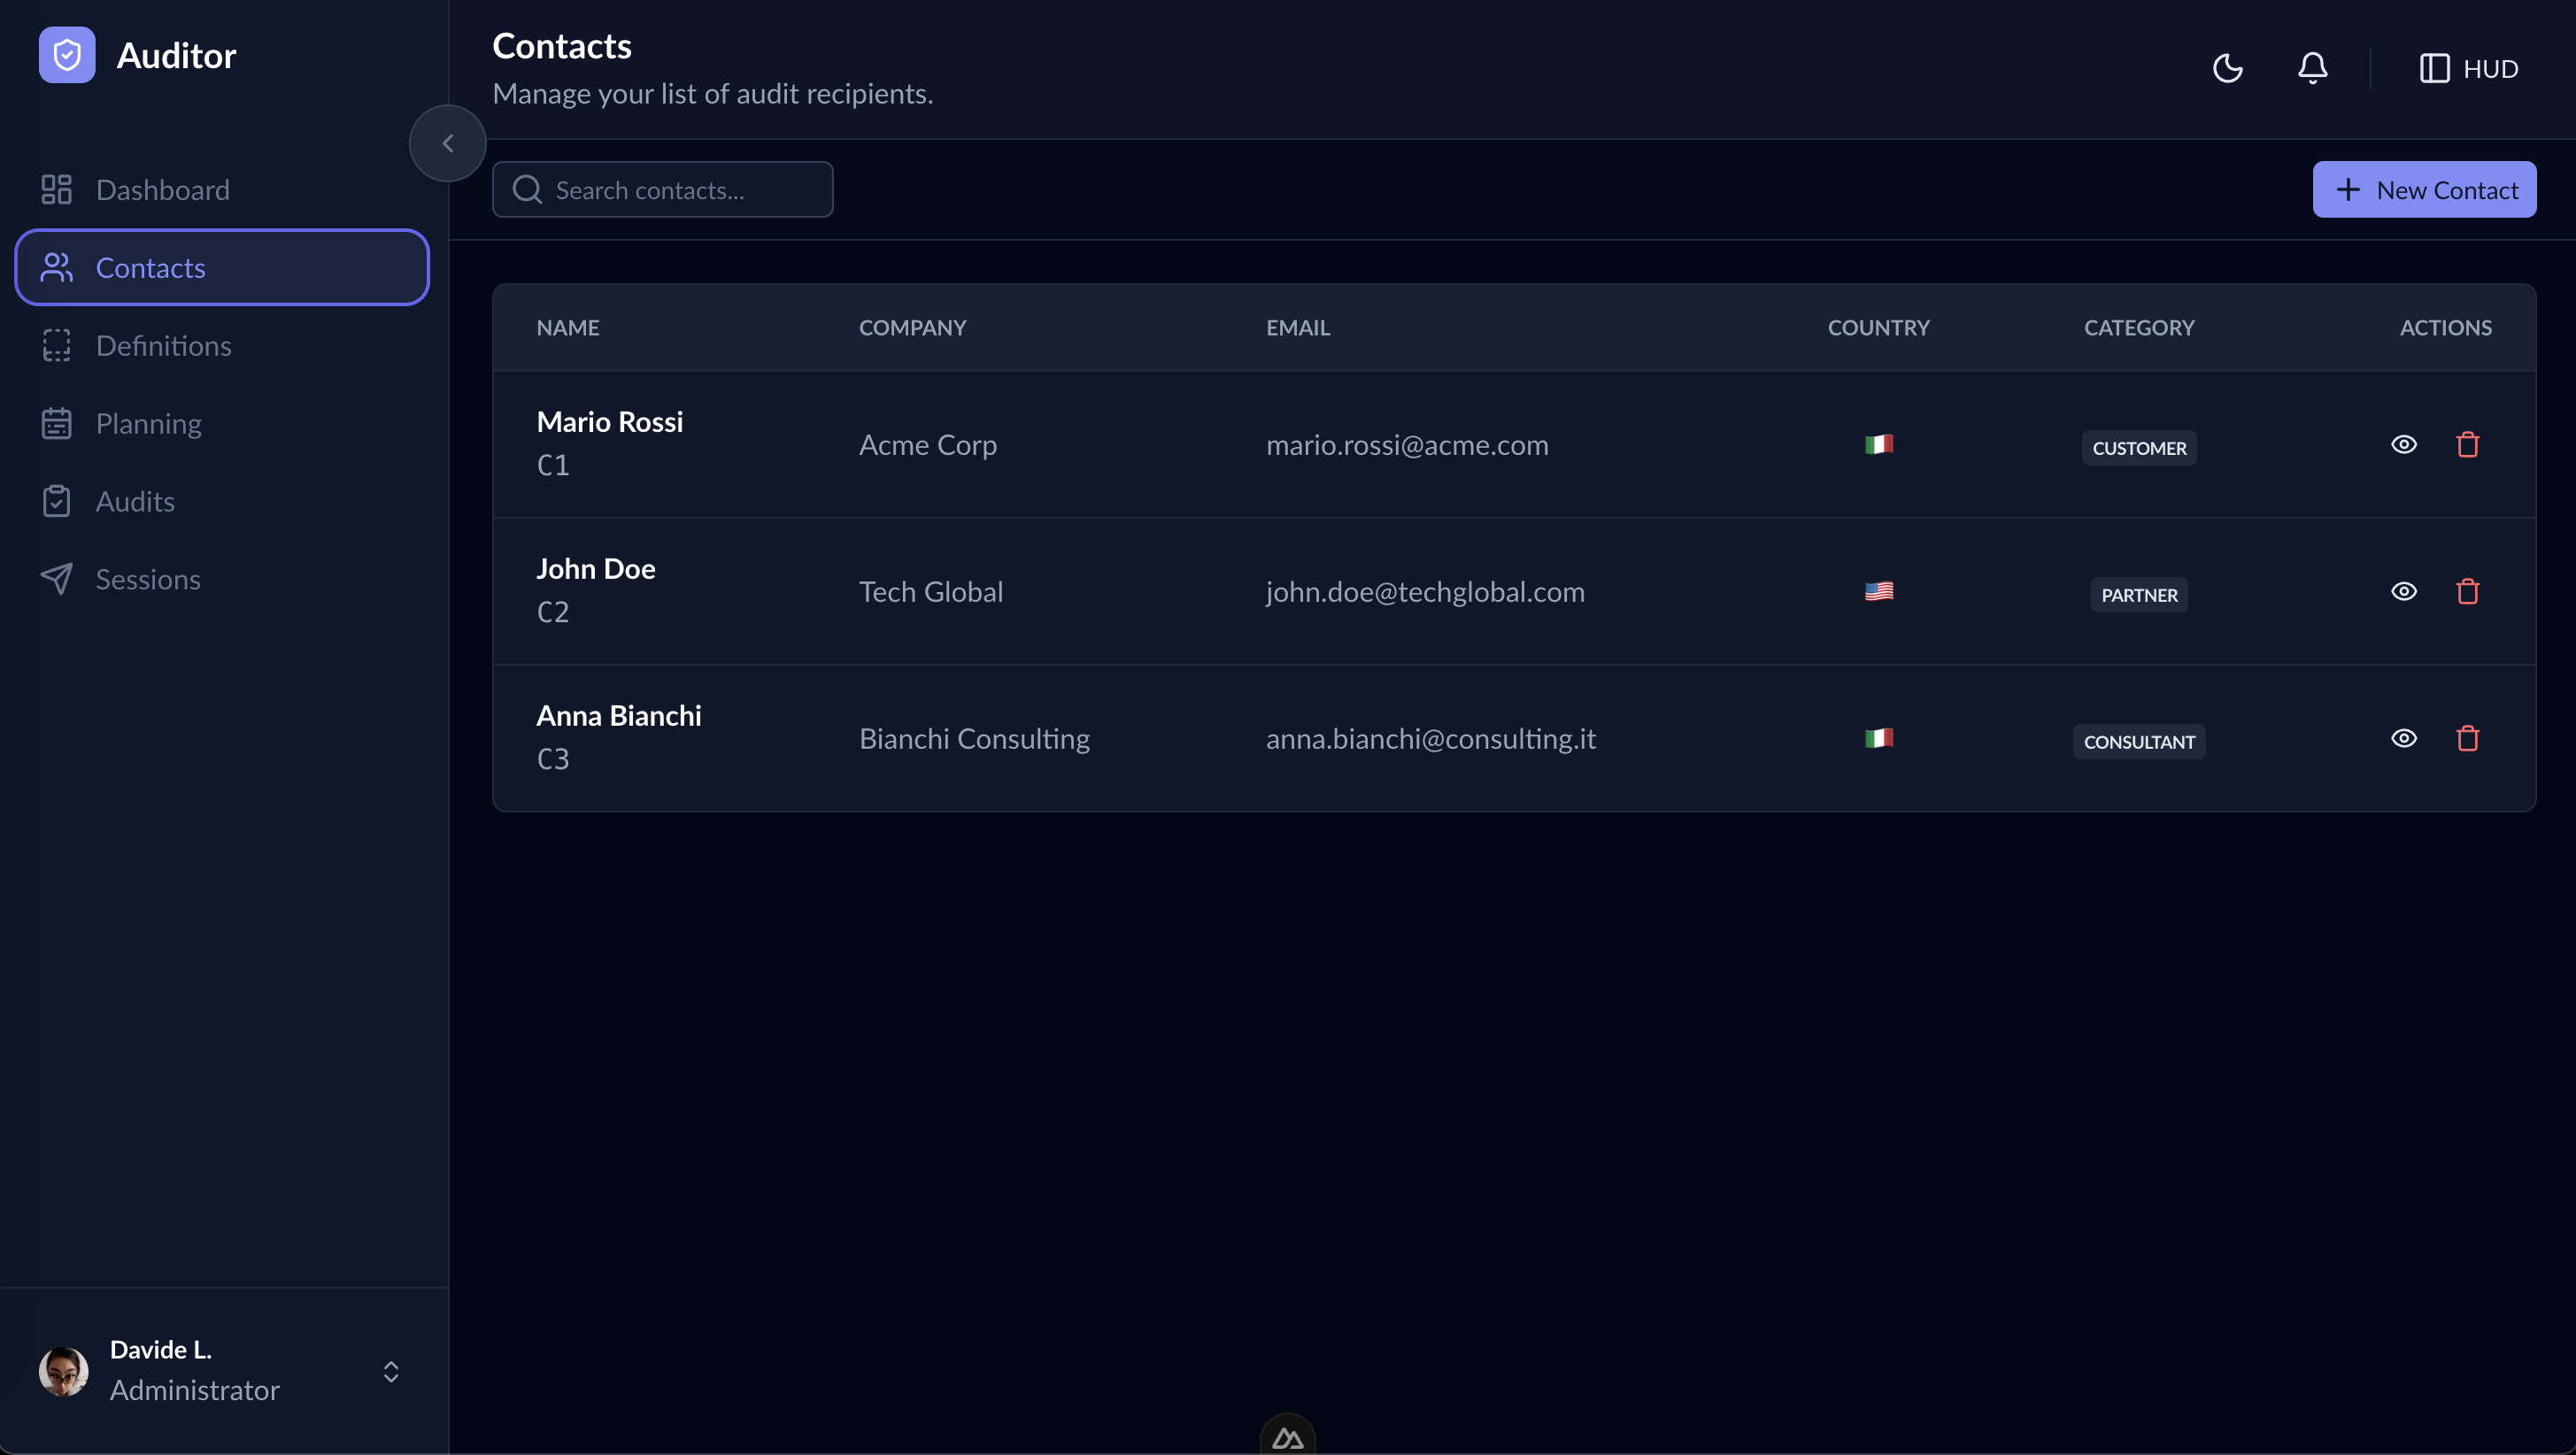
Task: Open the Audits clipboard icon
Action: [56, 501]
